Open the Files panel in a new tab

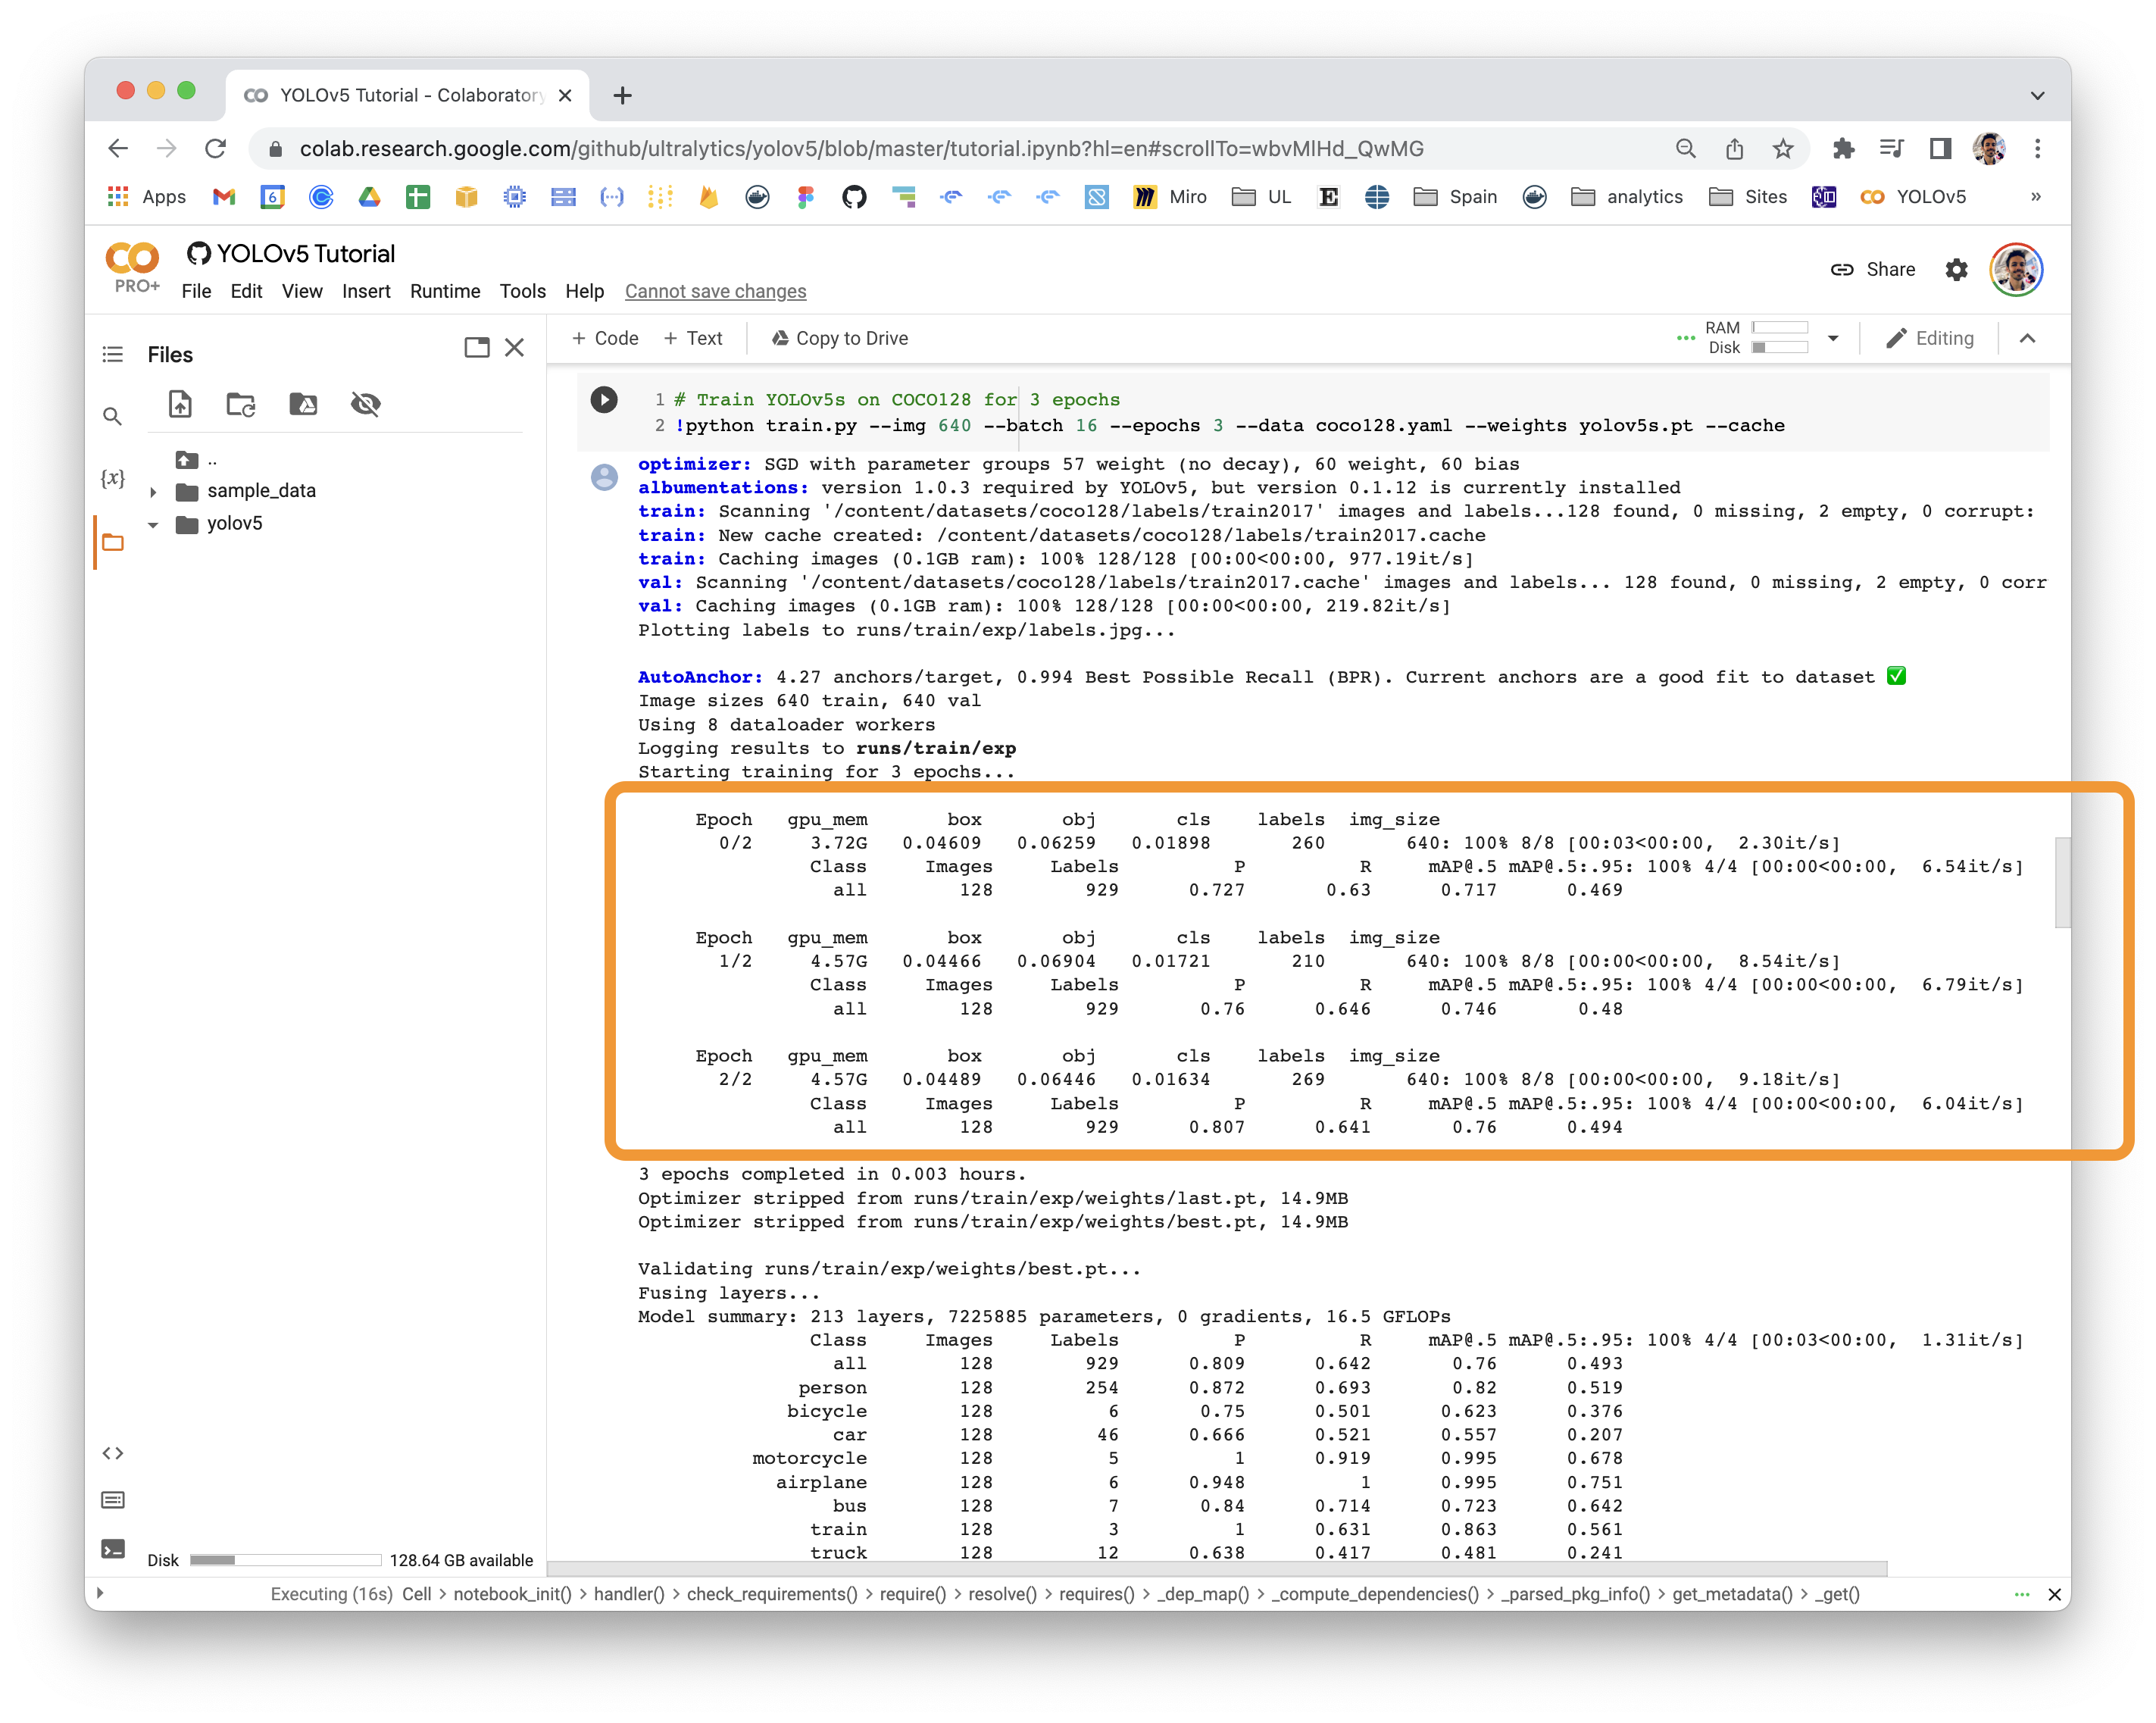click(x=477, y=348)
